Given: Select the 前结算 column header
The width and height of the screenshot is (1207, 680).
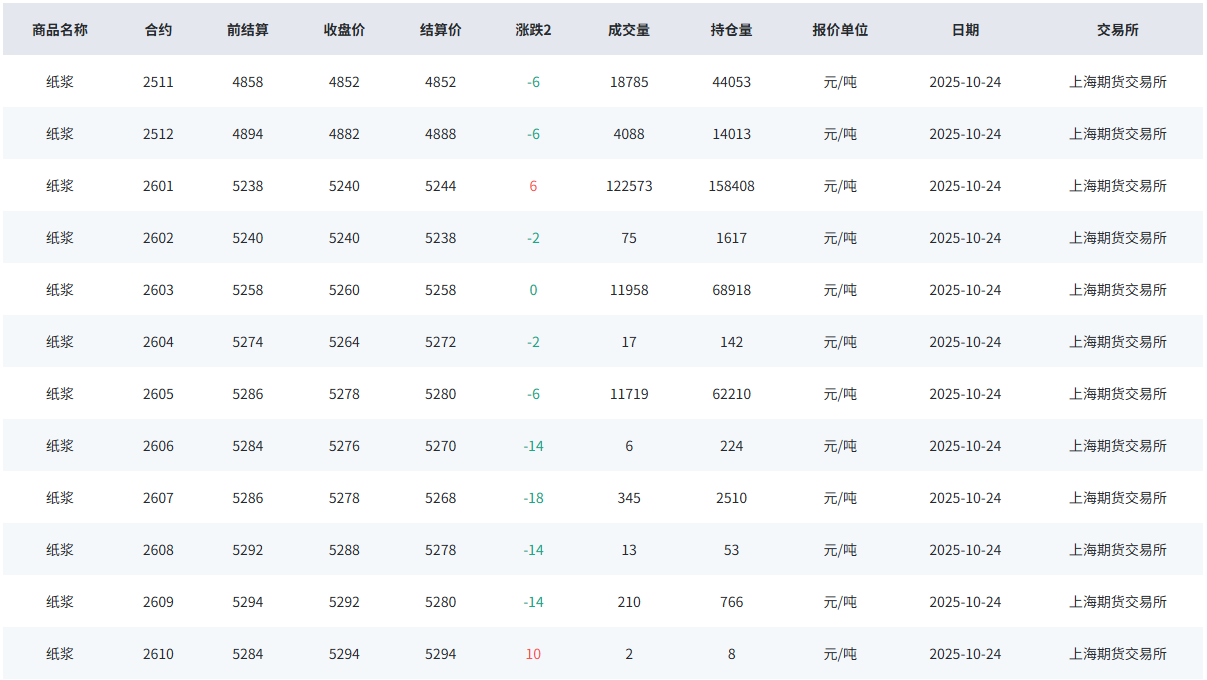Looking at the screenshot, I should click(x=248, y=30).
